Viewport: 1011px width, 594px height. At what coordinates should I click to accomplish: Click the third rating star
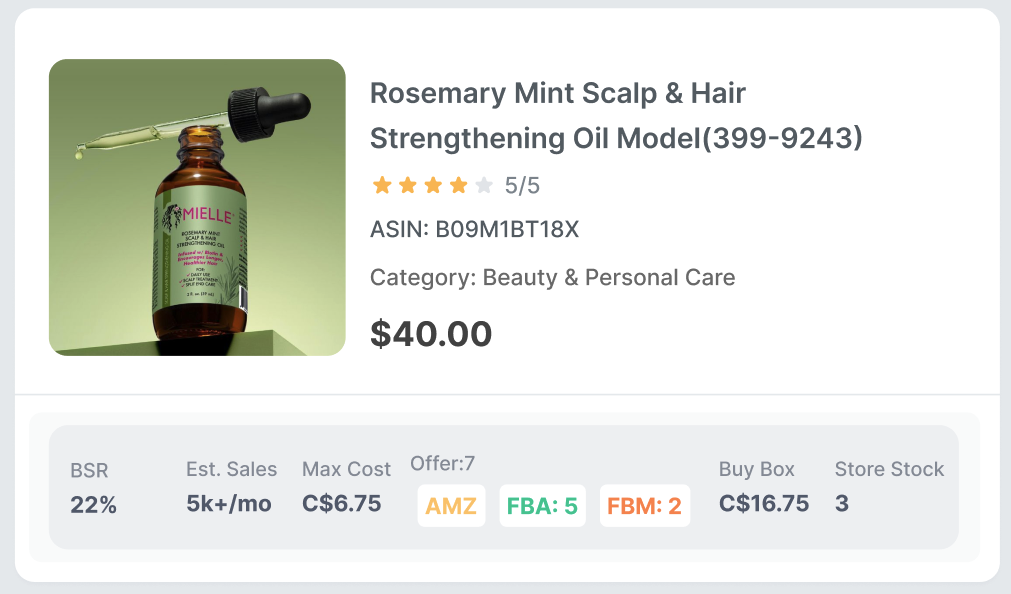433,186
